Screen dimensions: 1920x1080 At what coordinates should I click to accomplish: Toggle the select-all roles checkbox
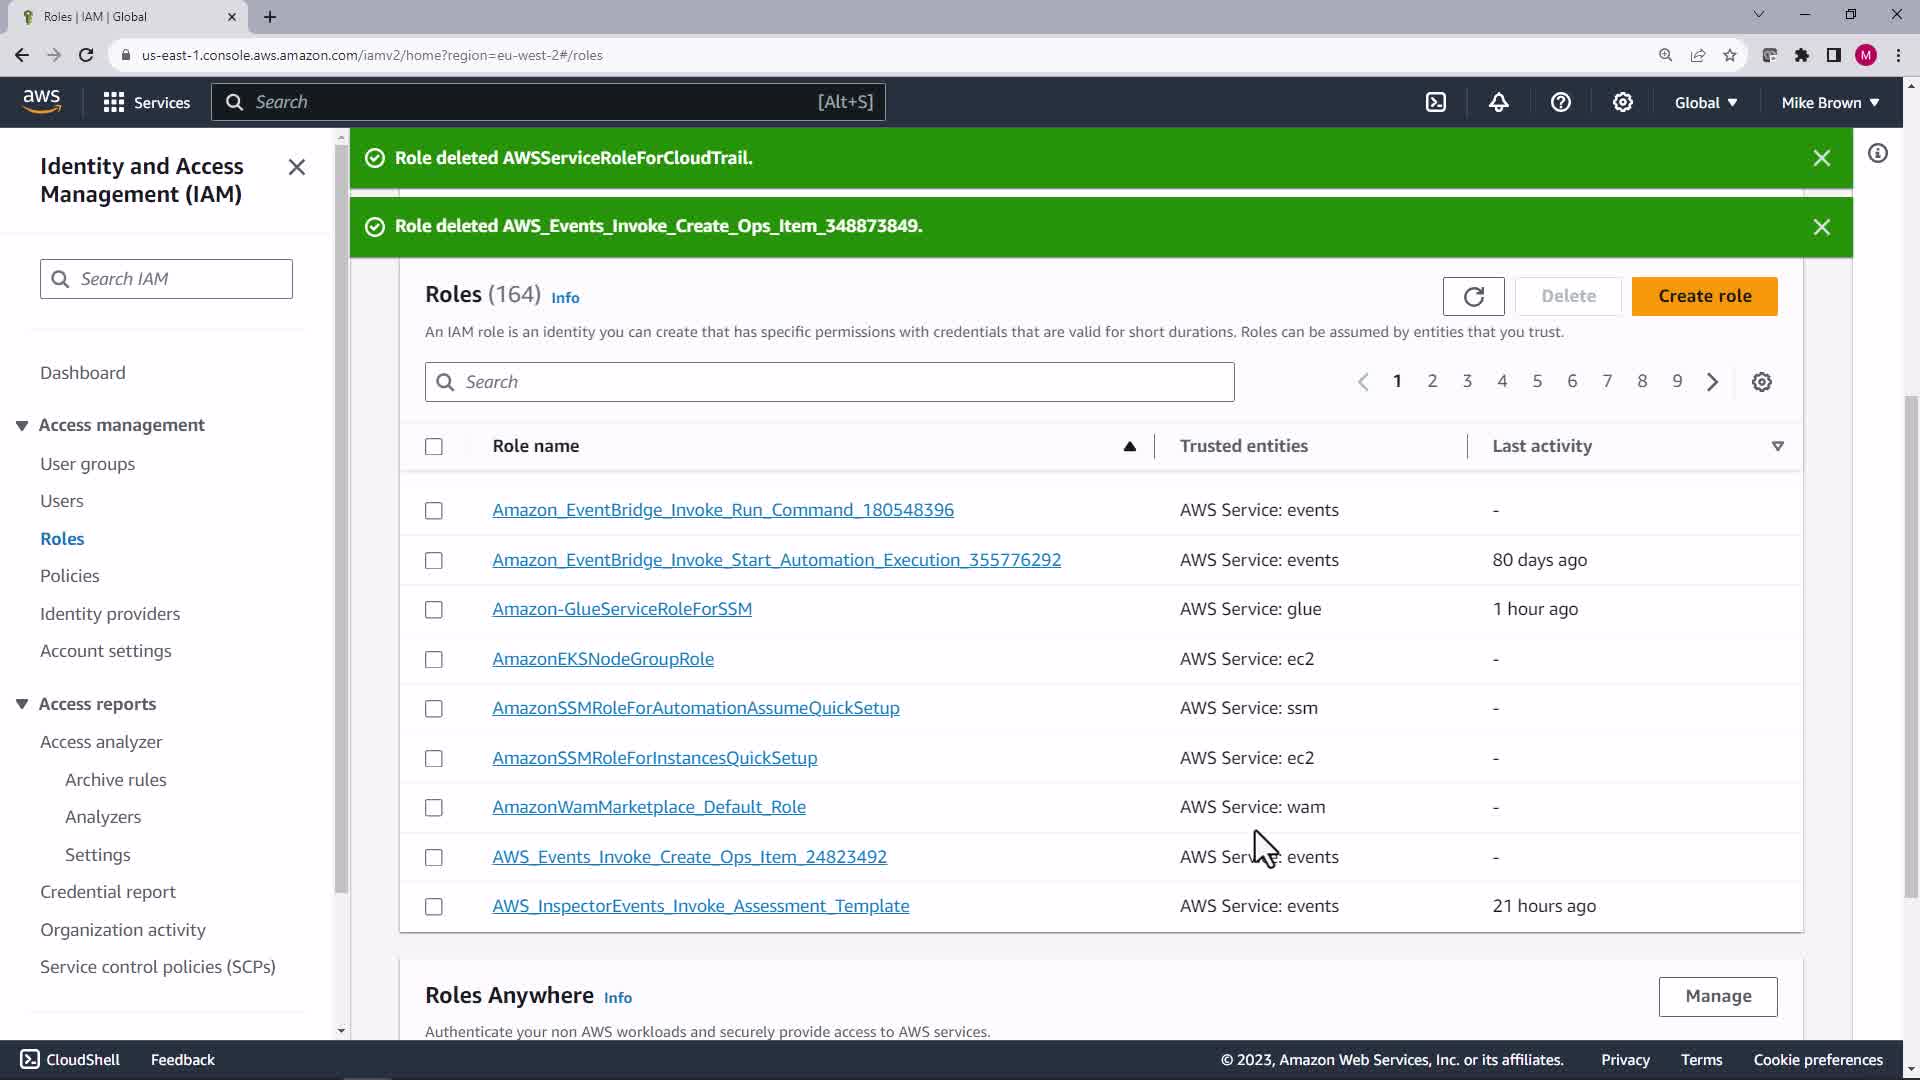coord(434,447)
